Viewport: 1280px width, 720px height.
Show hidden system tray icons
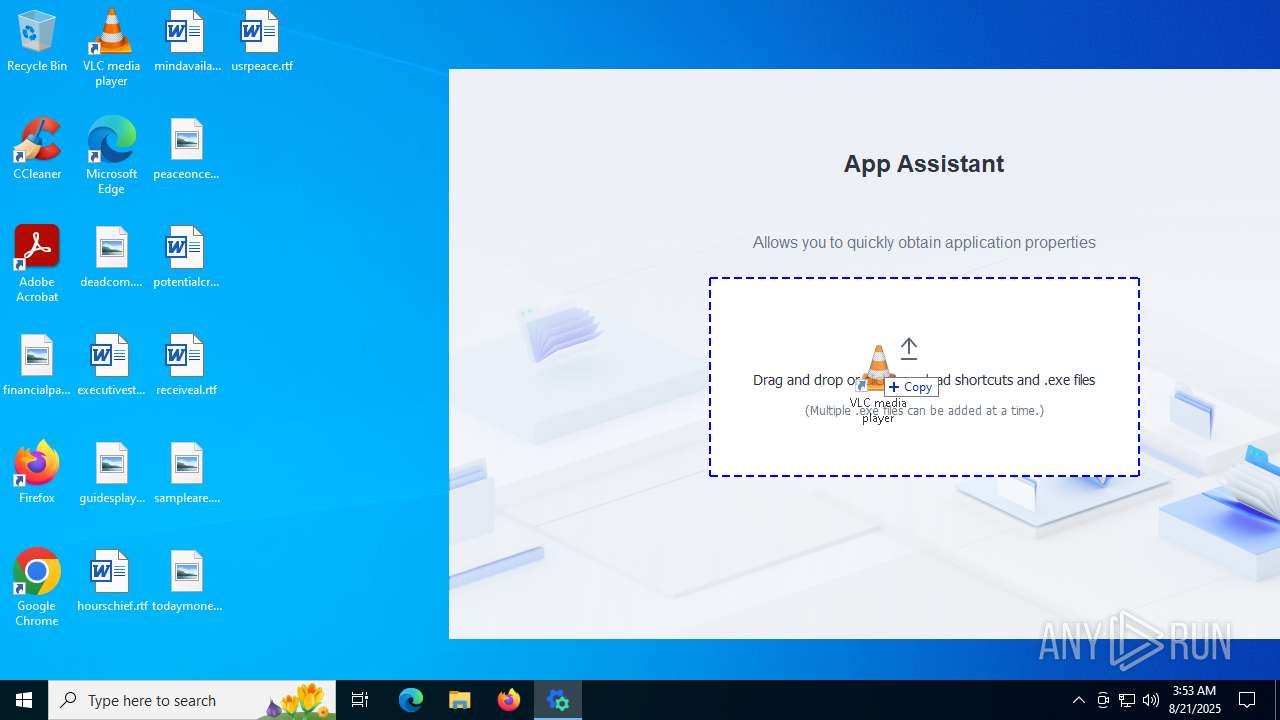point(1078,700)
